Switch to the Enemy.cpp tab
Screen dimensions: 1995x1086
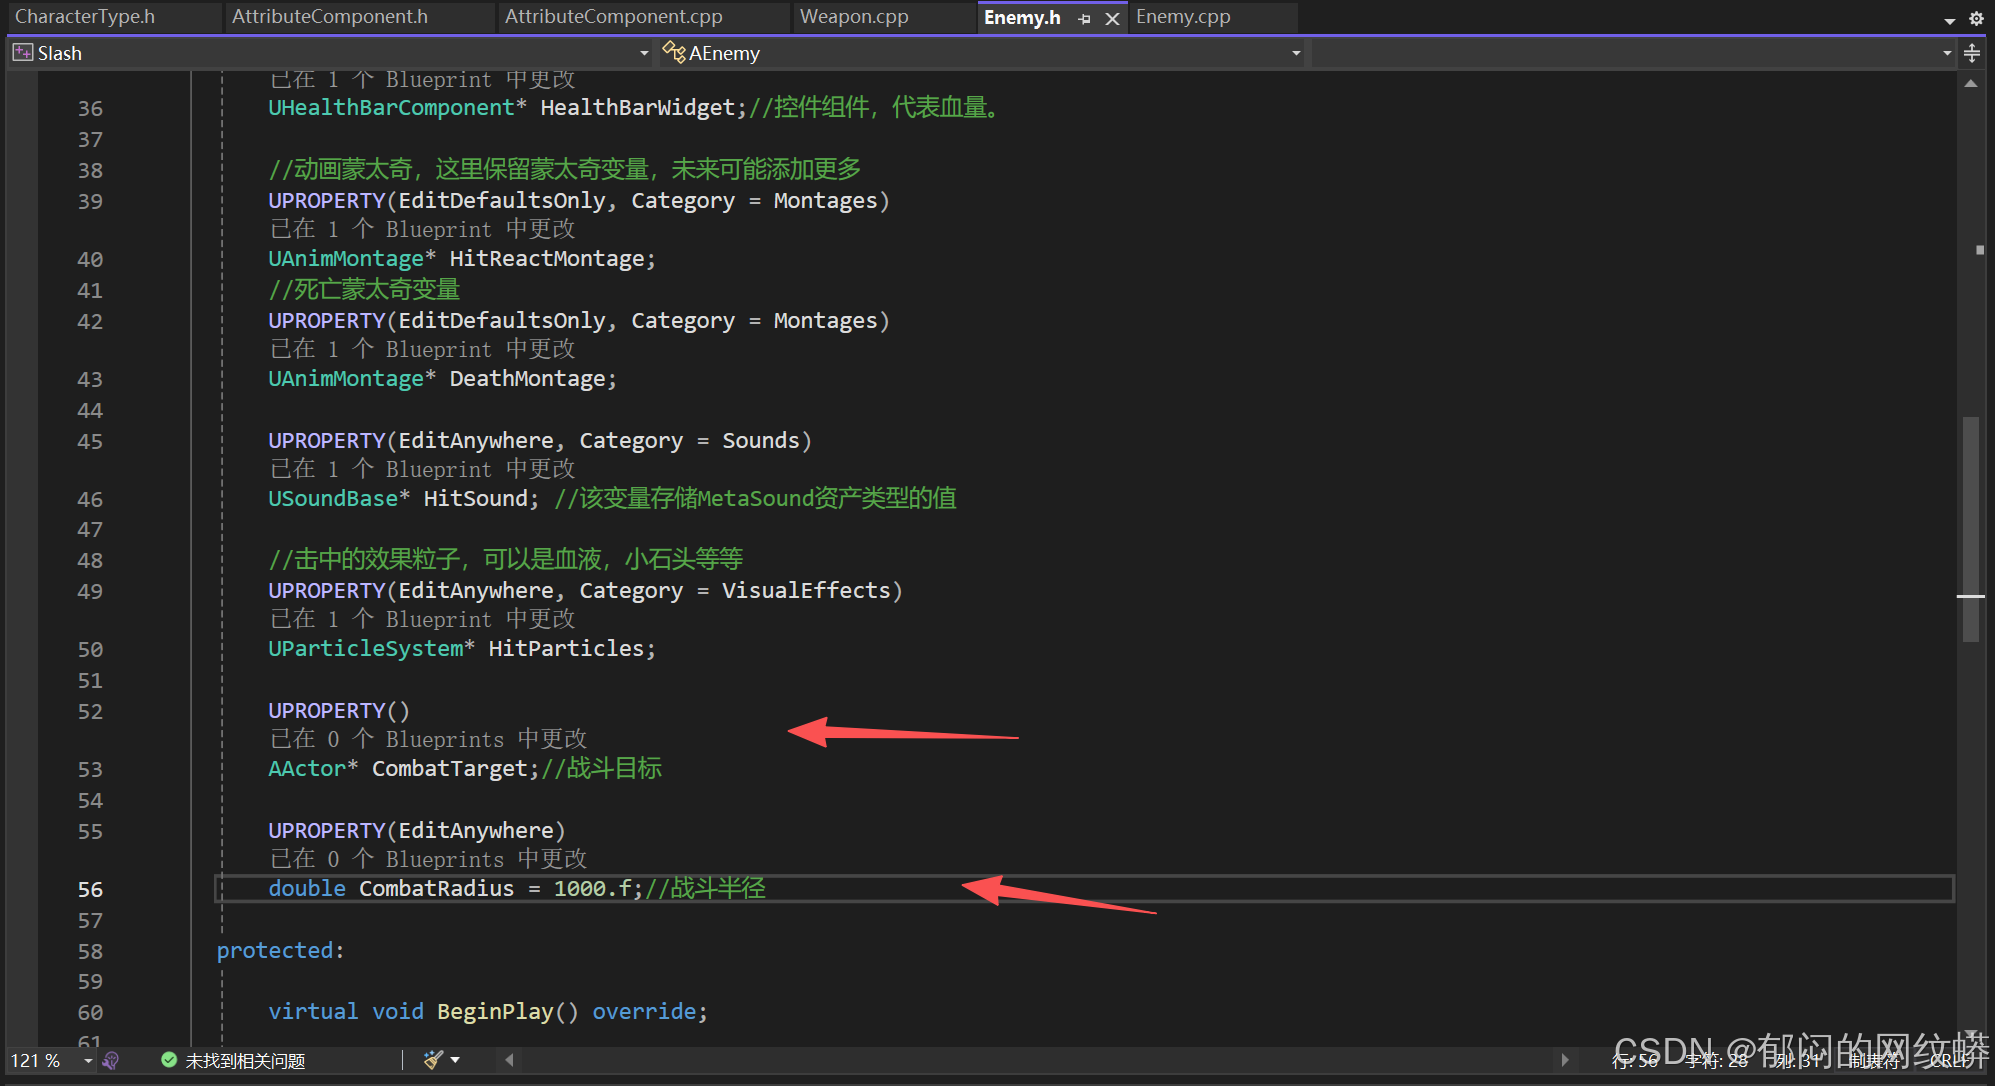click(1183, 17)
